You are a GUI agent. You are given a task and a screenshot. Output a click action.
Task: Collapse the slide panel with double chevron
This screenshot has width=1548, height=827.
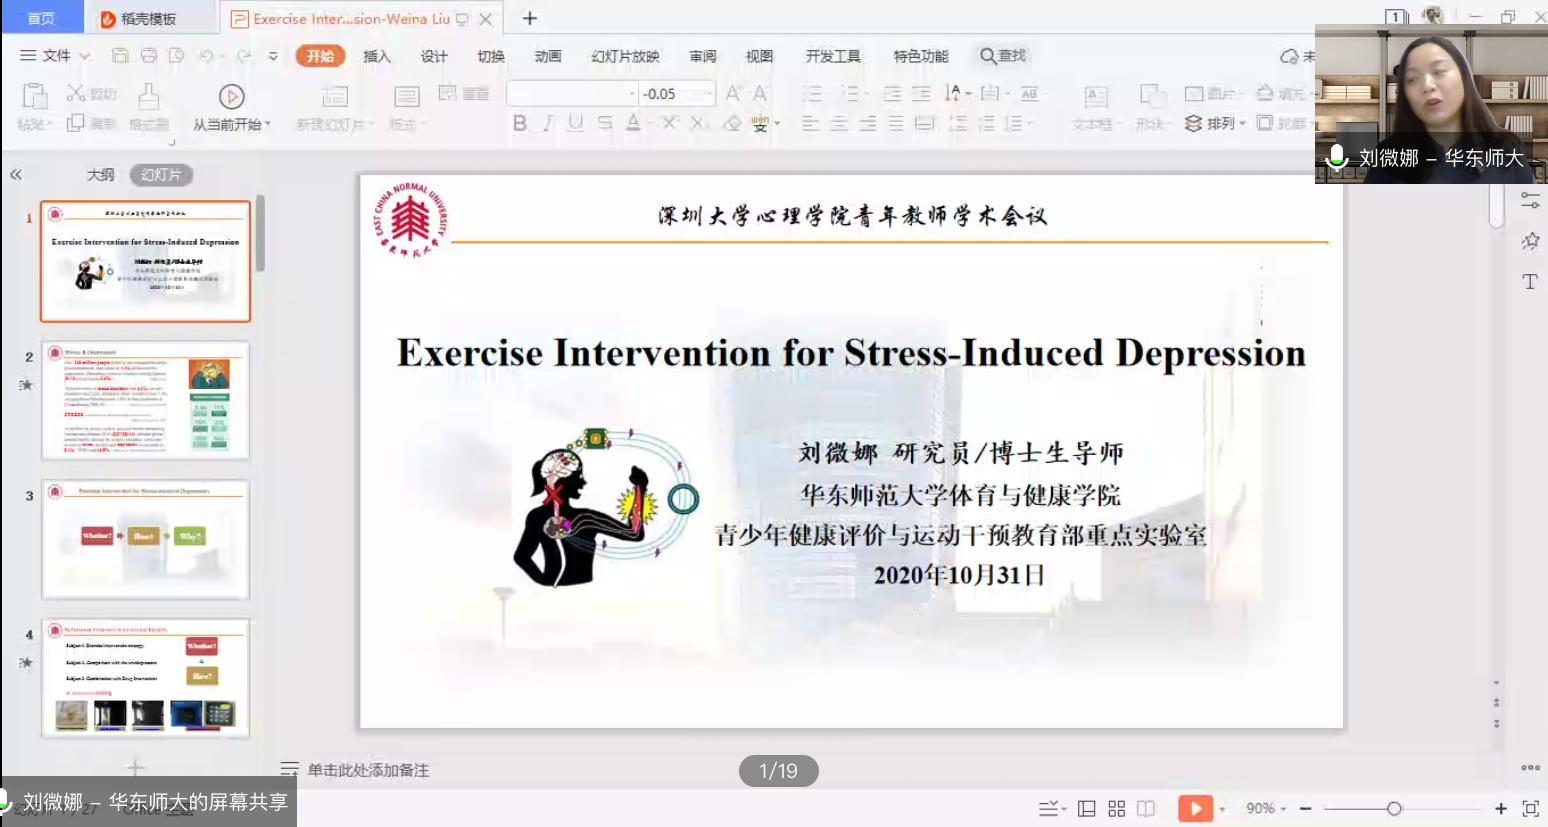tap(16, 175)
